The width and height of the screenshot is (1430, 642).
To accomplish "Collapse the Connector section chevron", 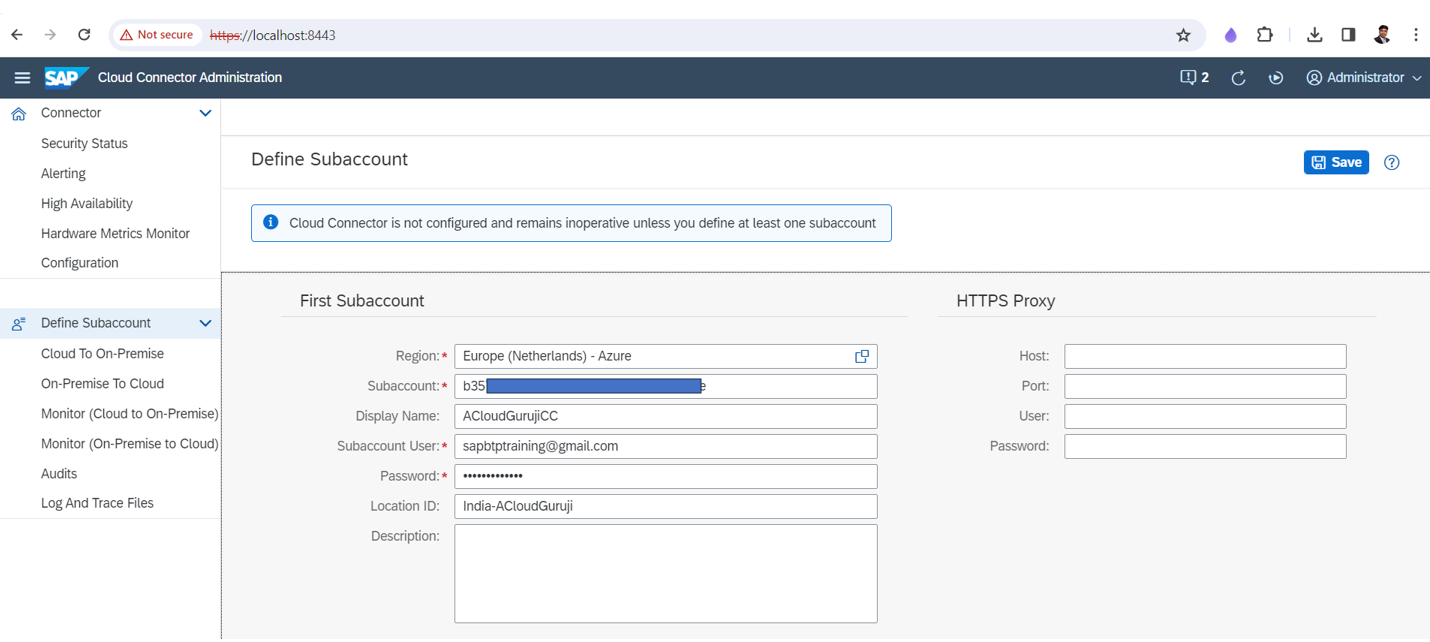I will click(205, 114).
